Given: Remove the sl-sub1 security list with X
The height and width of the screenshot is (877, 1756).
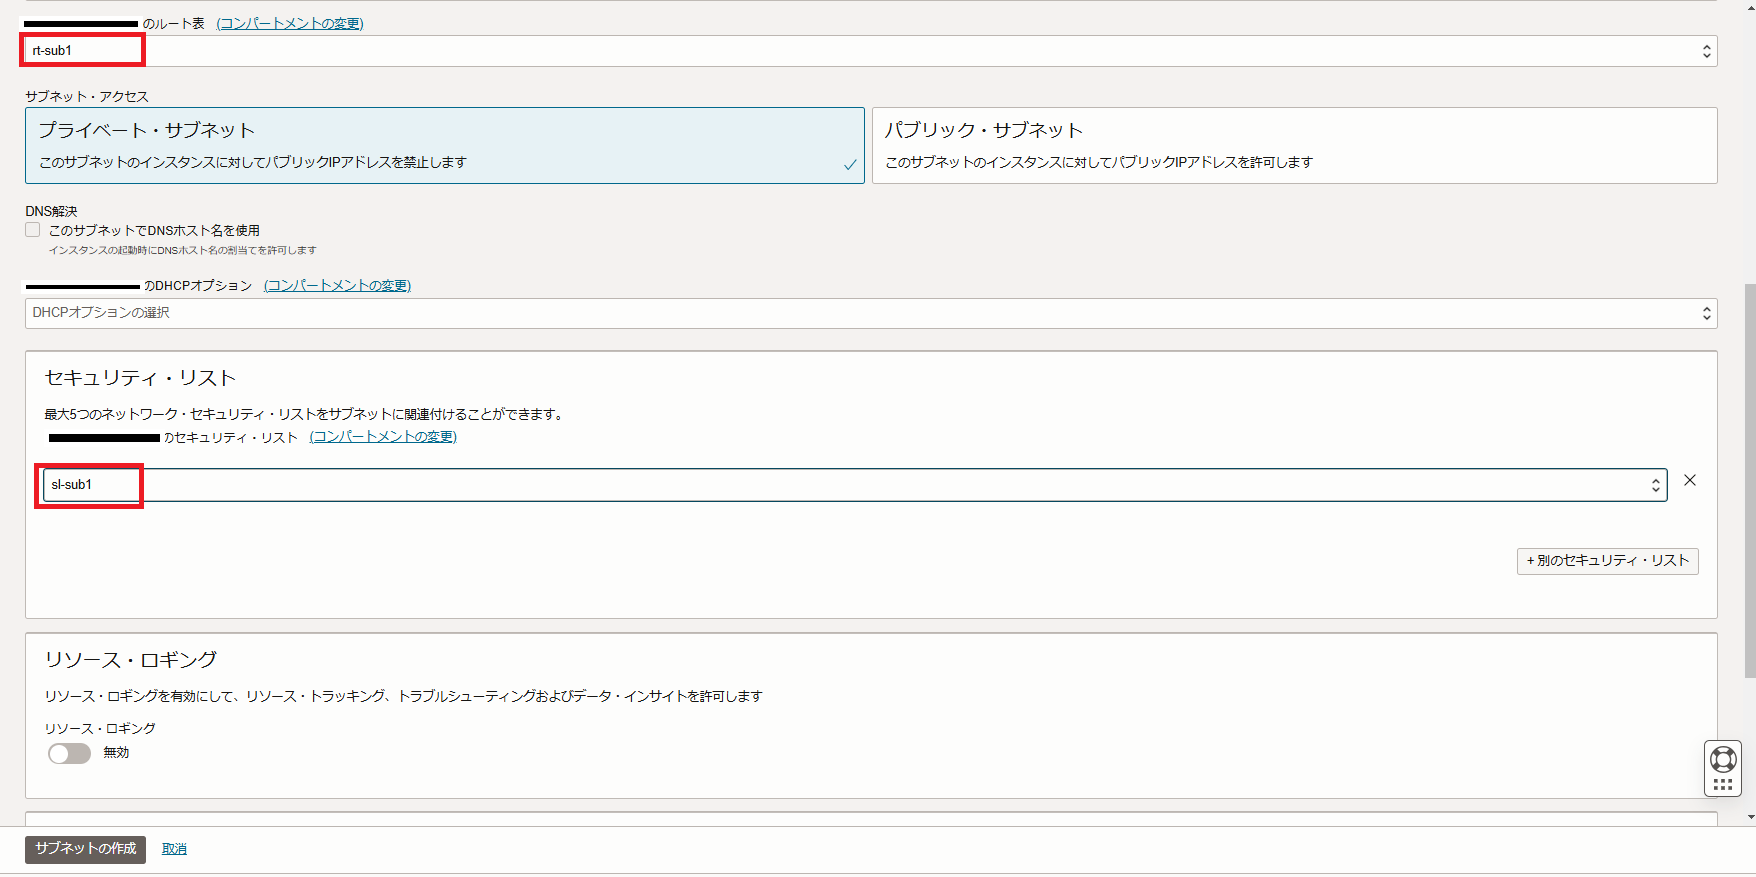Looking at the screenshot, I should coord(1690,481).
